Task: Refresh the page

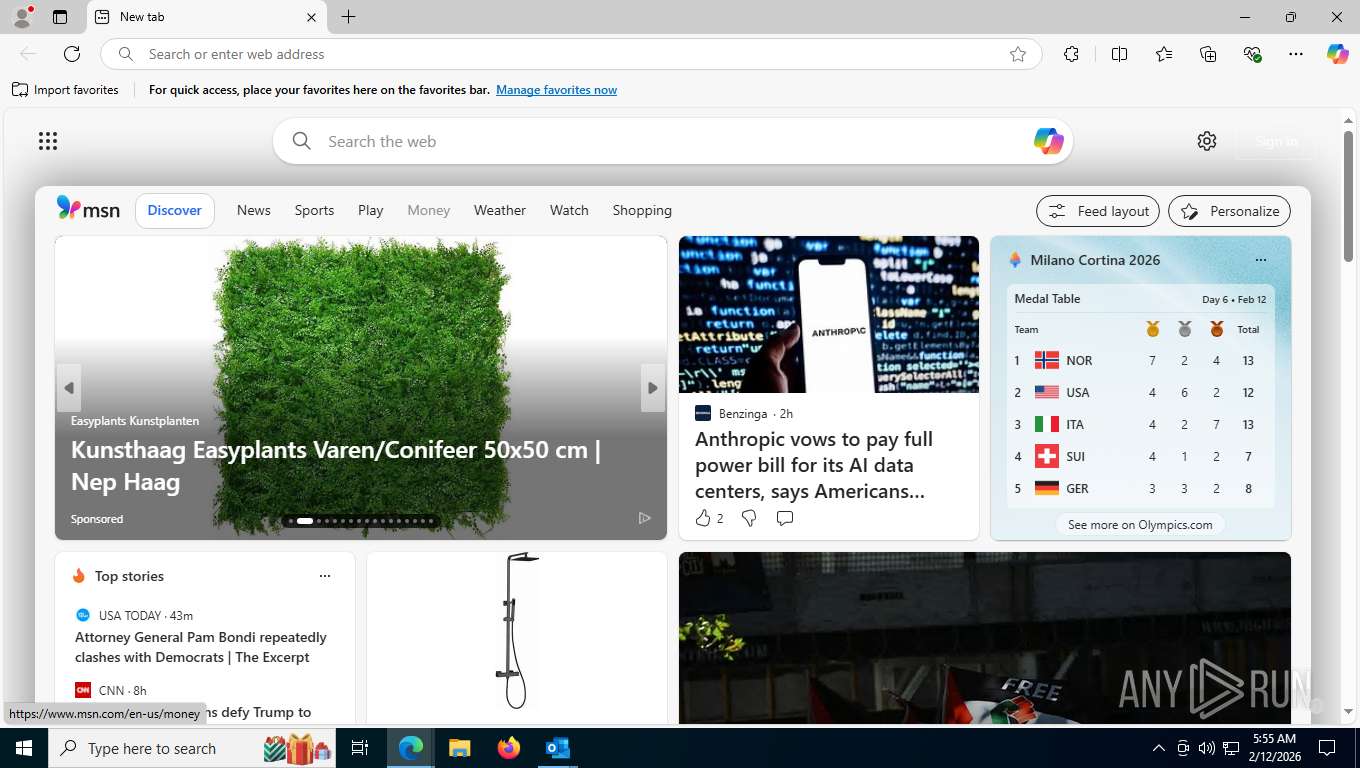Action: click(72, 54)
